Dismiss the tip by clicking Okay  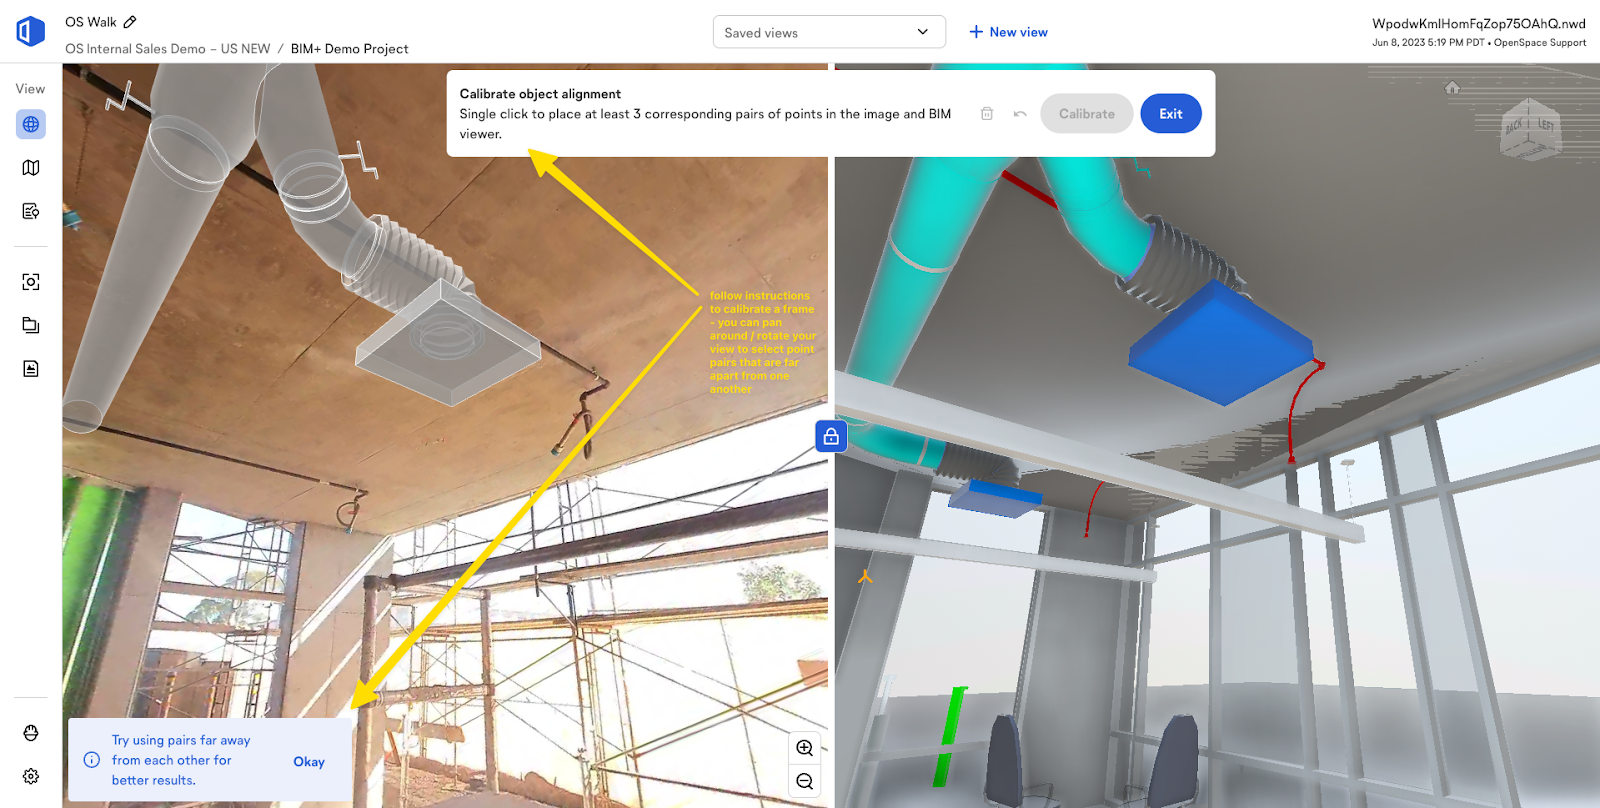click(x=309, y=762)
